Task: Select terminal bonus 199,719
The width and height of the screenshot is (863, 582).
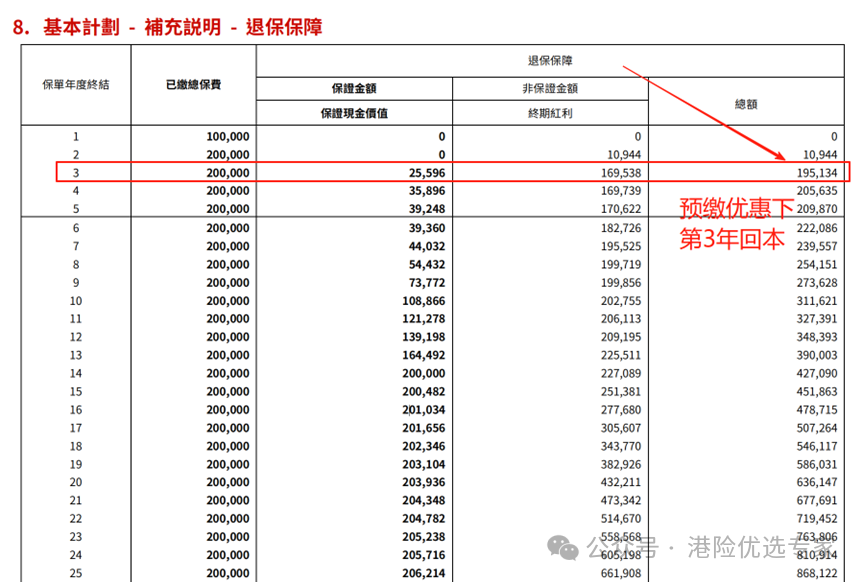Action: pyautogui.click(x=621, y=264)
